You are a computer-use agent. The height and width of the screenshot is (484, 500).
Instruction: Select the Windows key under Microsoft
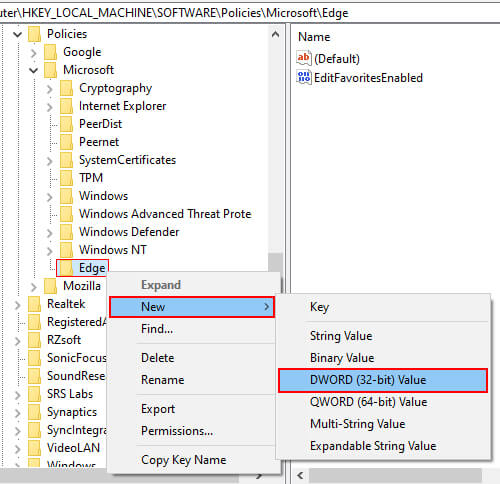click(x=103, y=196)
